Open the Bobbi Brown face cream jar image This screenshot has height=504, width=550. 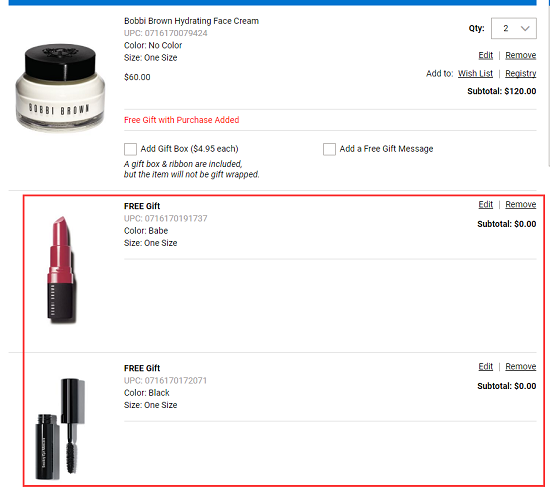60,88
